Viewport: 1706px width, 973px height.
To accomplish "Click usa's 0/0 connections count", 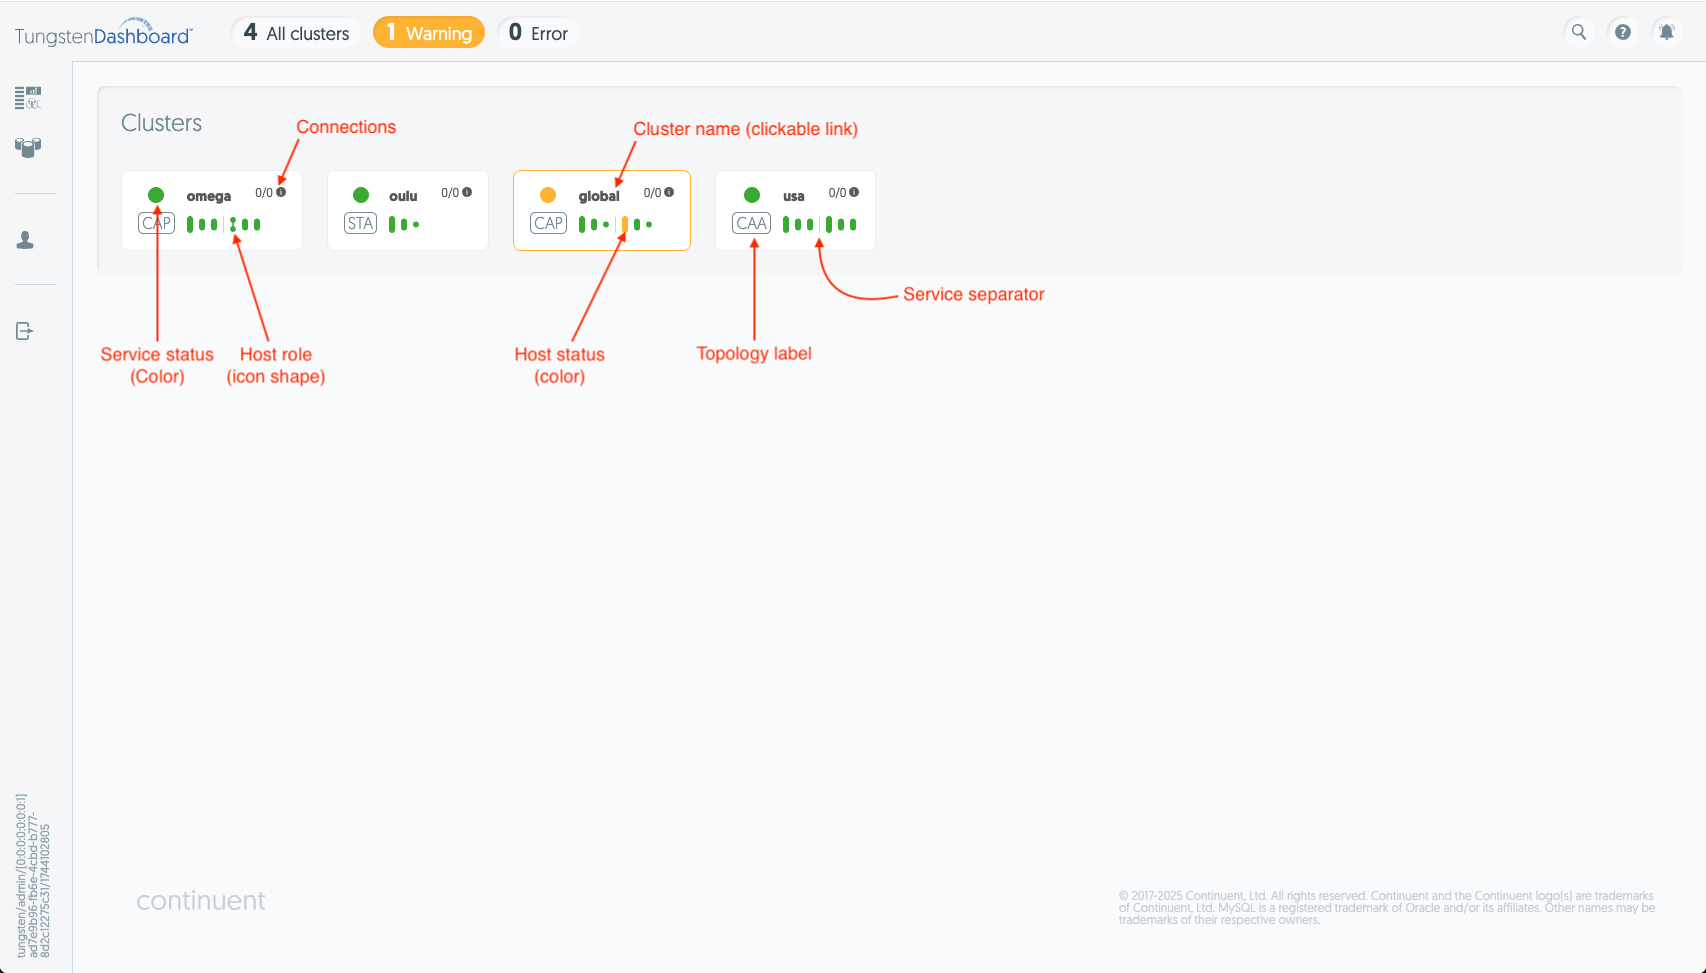I will (x=837, y=193).
